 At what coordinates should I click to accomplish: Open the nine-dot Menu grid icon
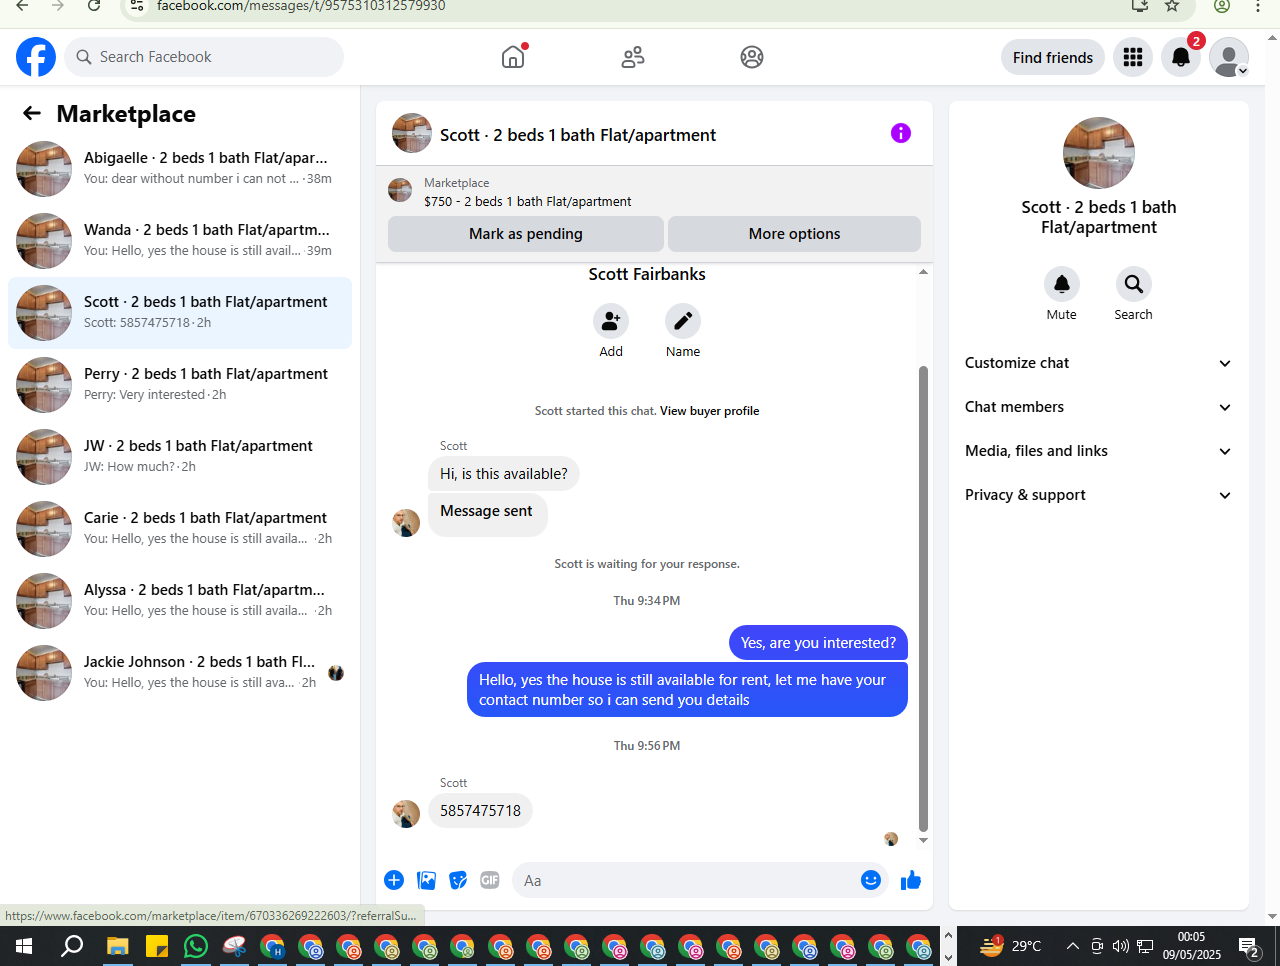[1133, 57]
